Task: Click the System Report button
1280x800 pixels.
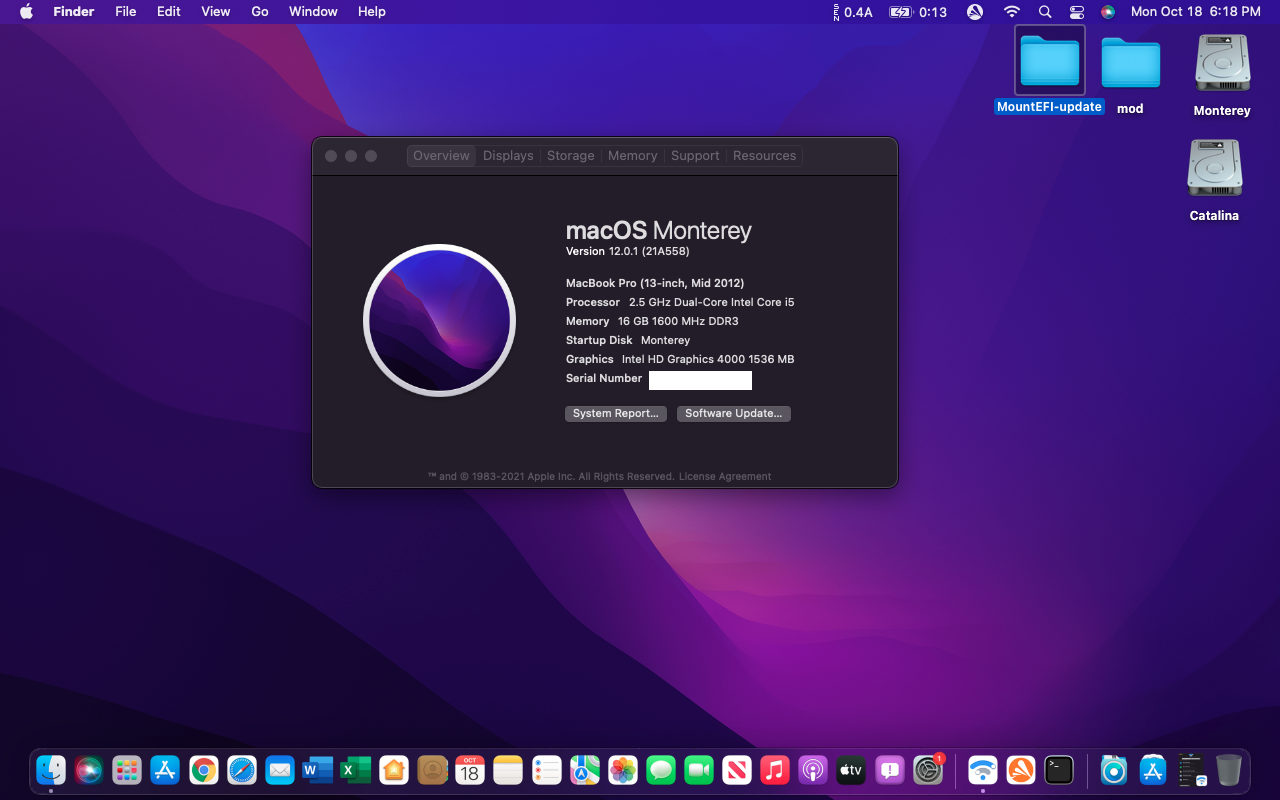Action: tap(616, 414)
